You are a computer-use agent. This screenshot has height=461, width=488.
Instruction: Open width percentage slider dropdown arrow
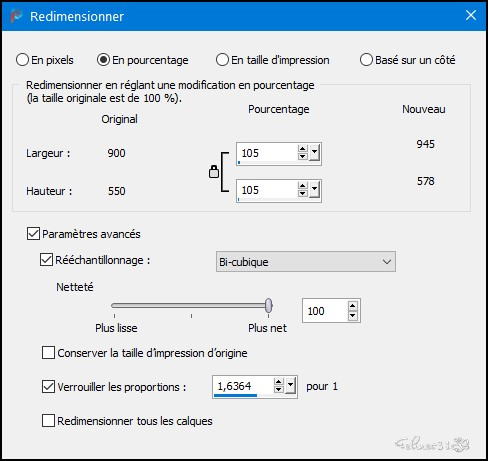click(314, 153)
